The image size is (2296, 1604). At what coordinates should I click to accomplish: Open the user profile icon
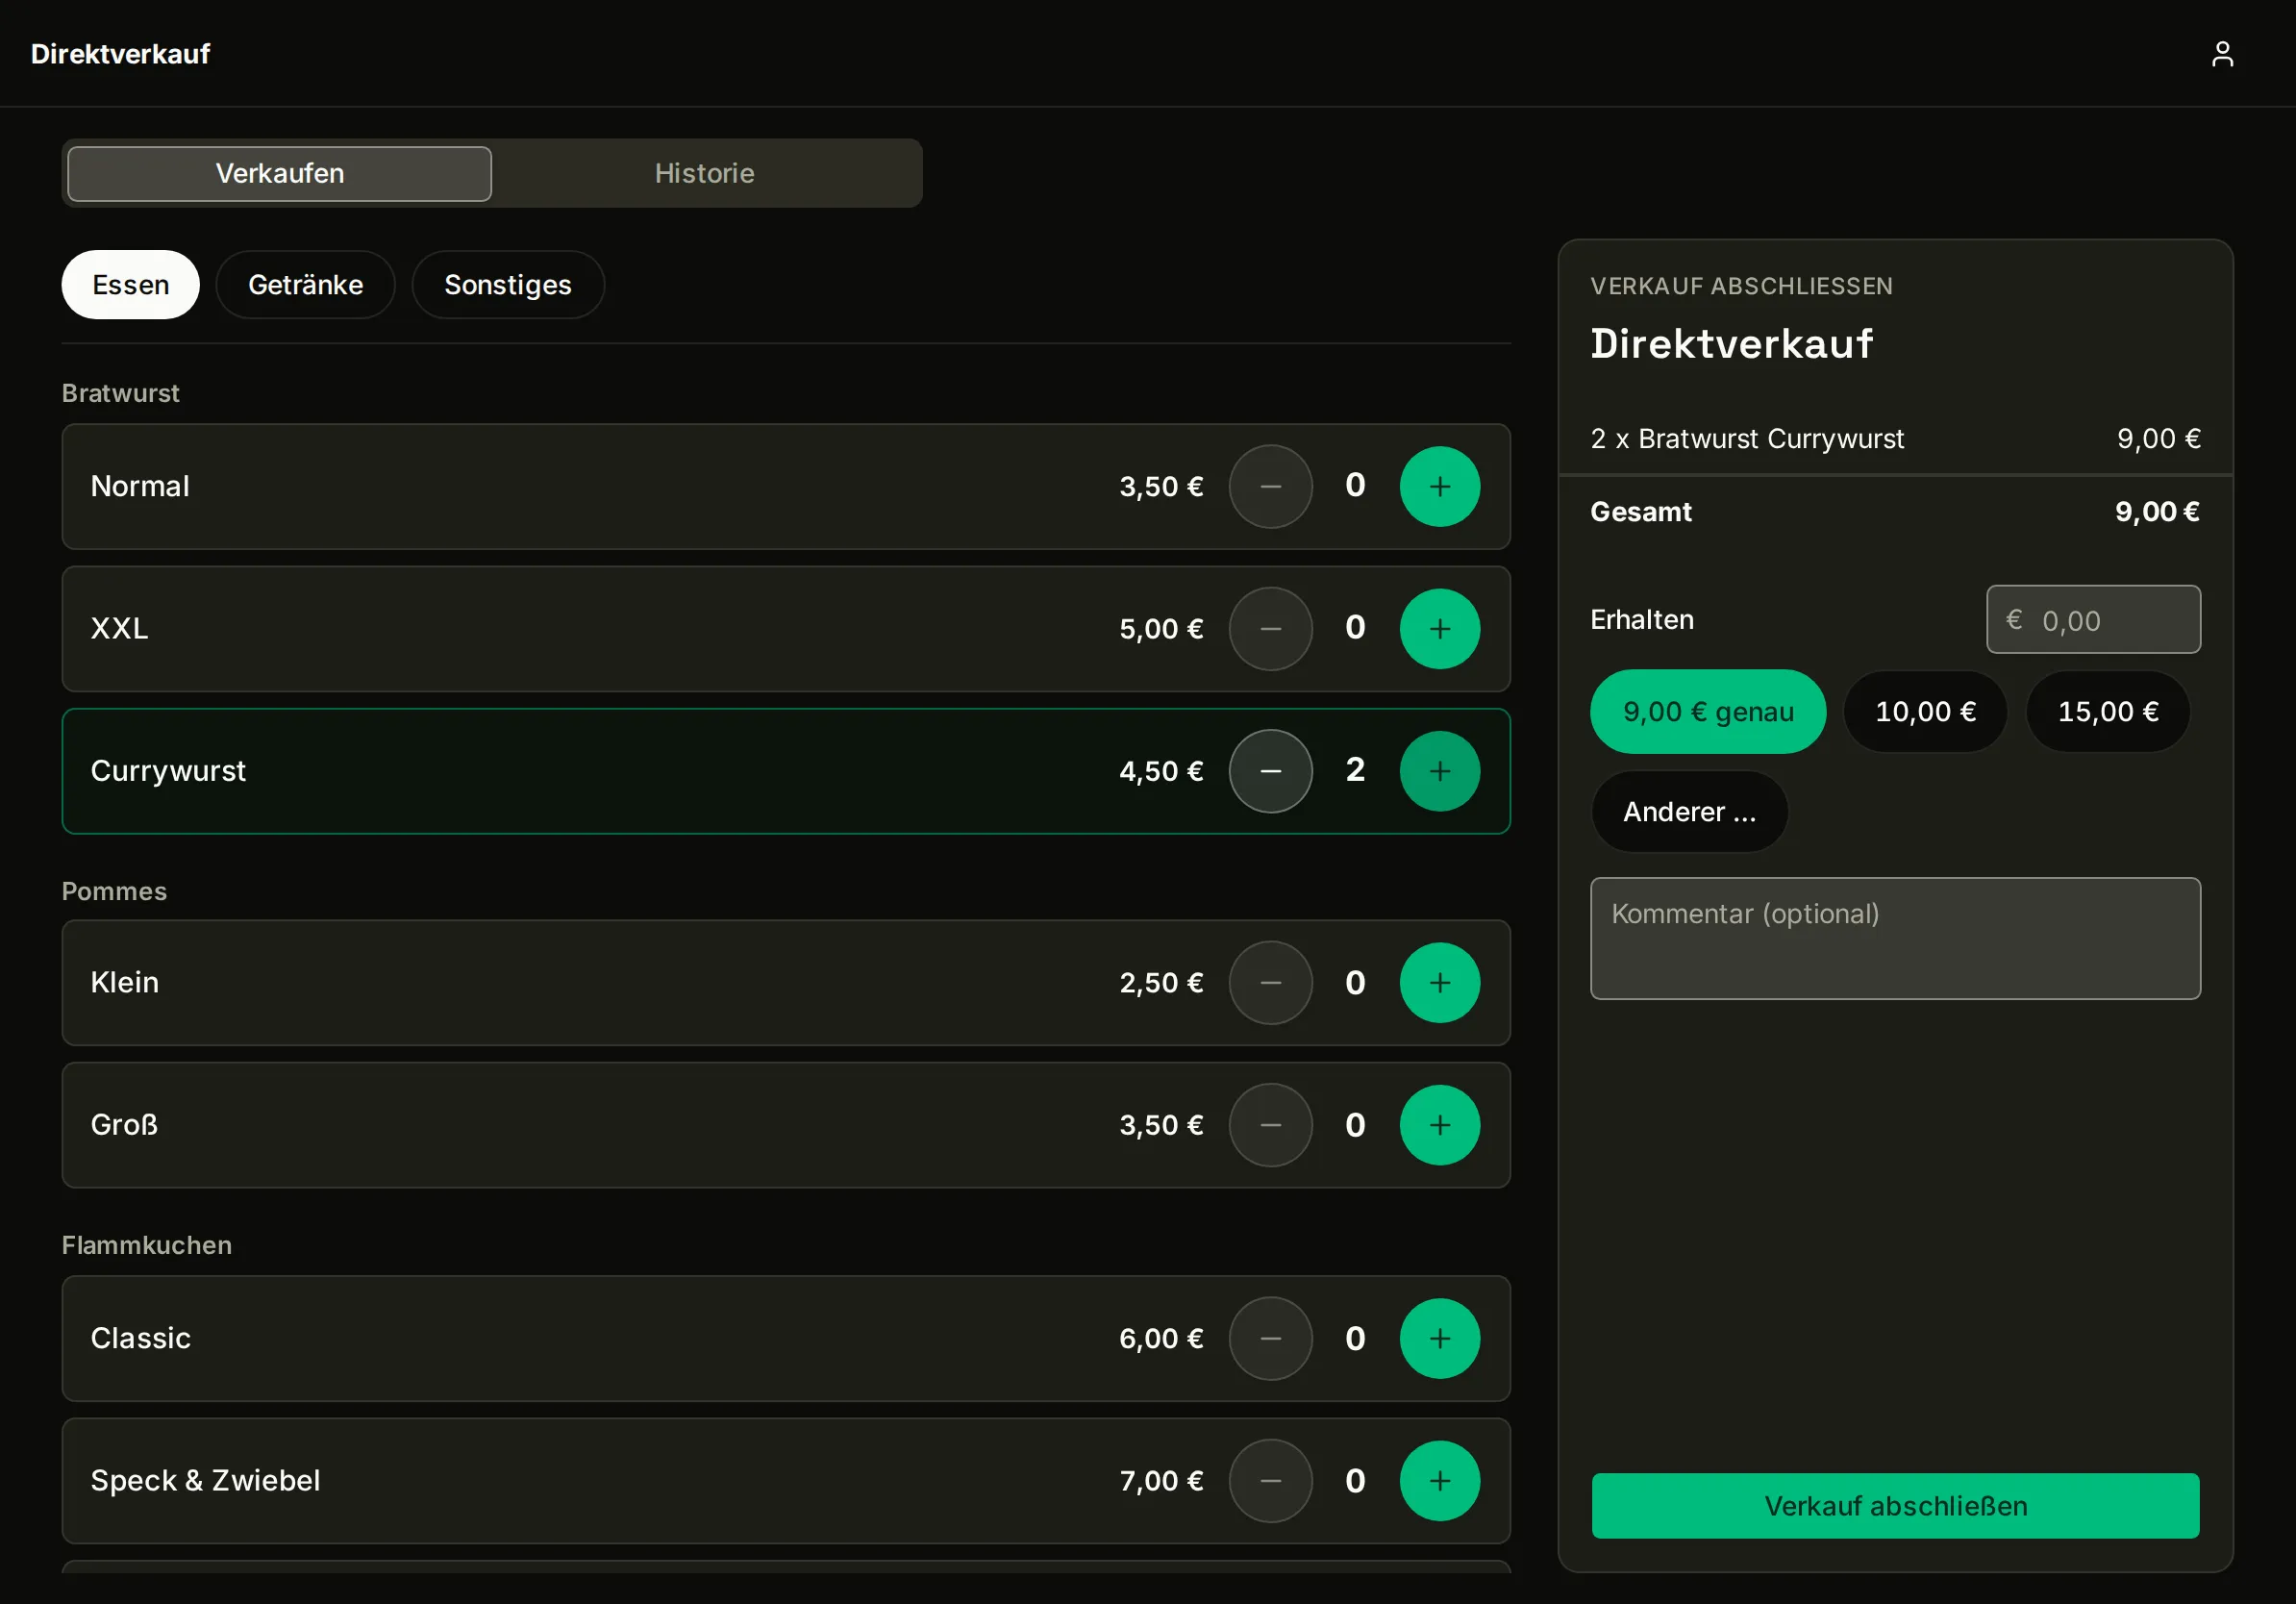2222,54
